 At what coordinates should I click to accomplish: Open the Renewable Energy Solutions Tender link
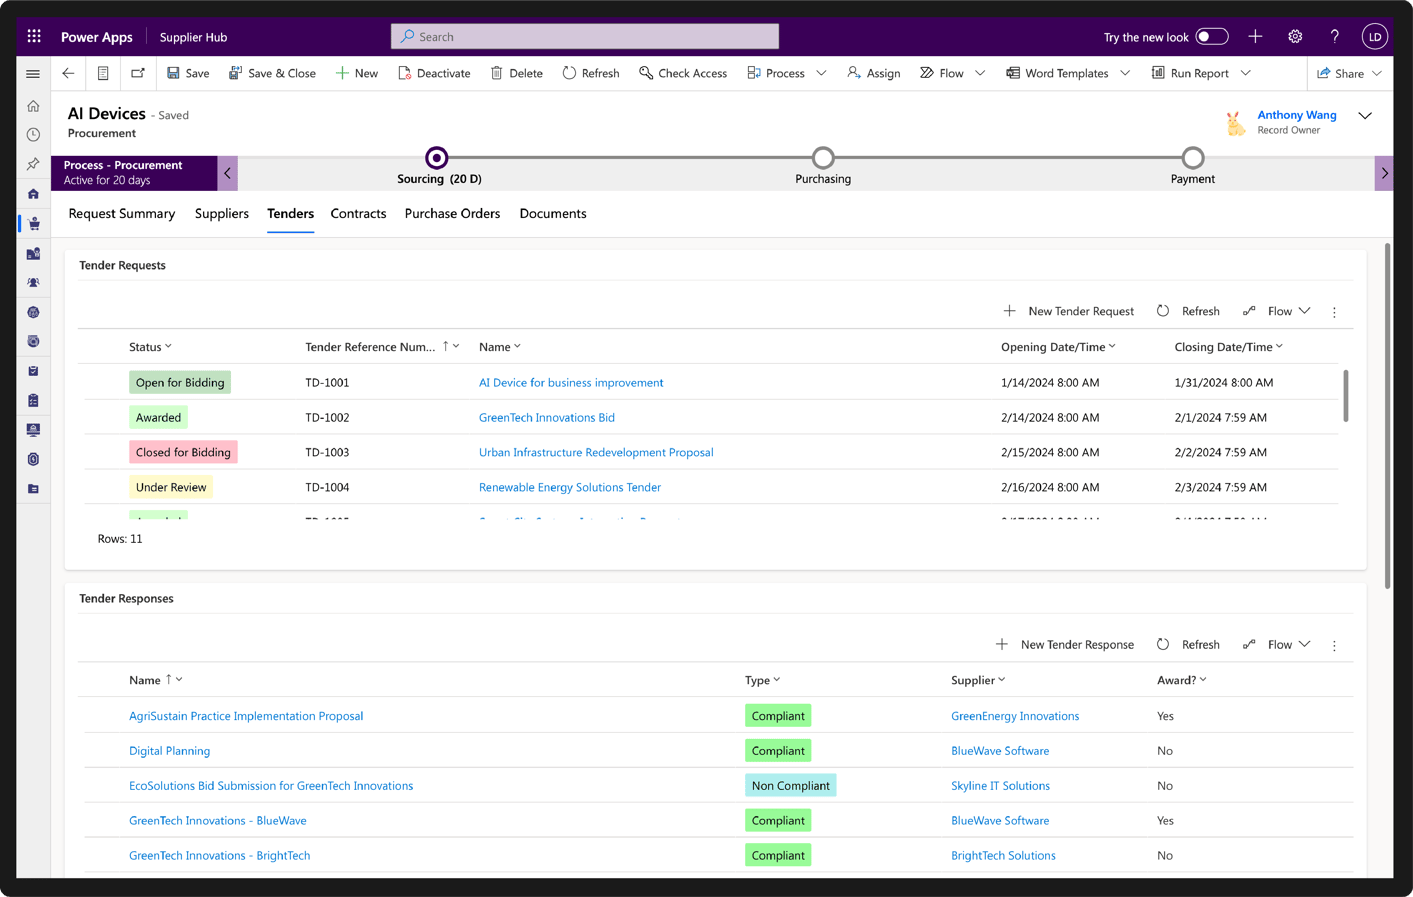click(570, 487)
